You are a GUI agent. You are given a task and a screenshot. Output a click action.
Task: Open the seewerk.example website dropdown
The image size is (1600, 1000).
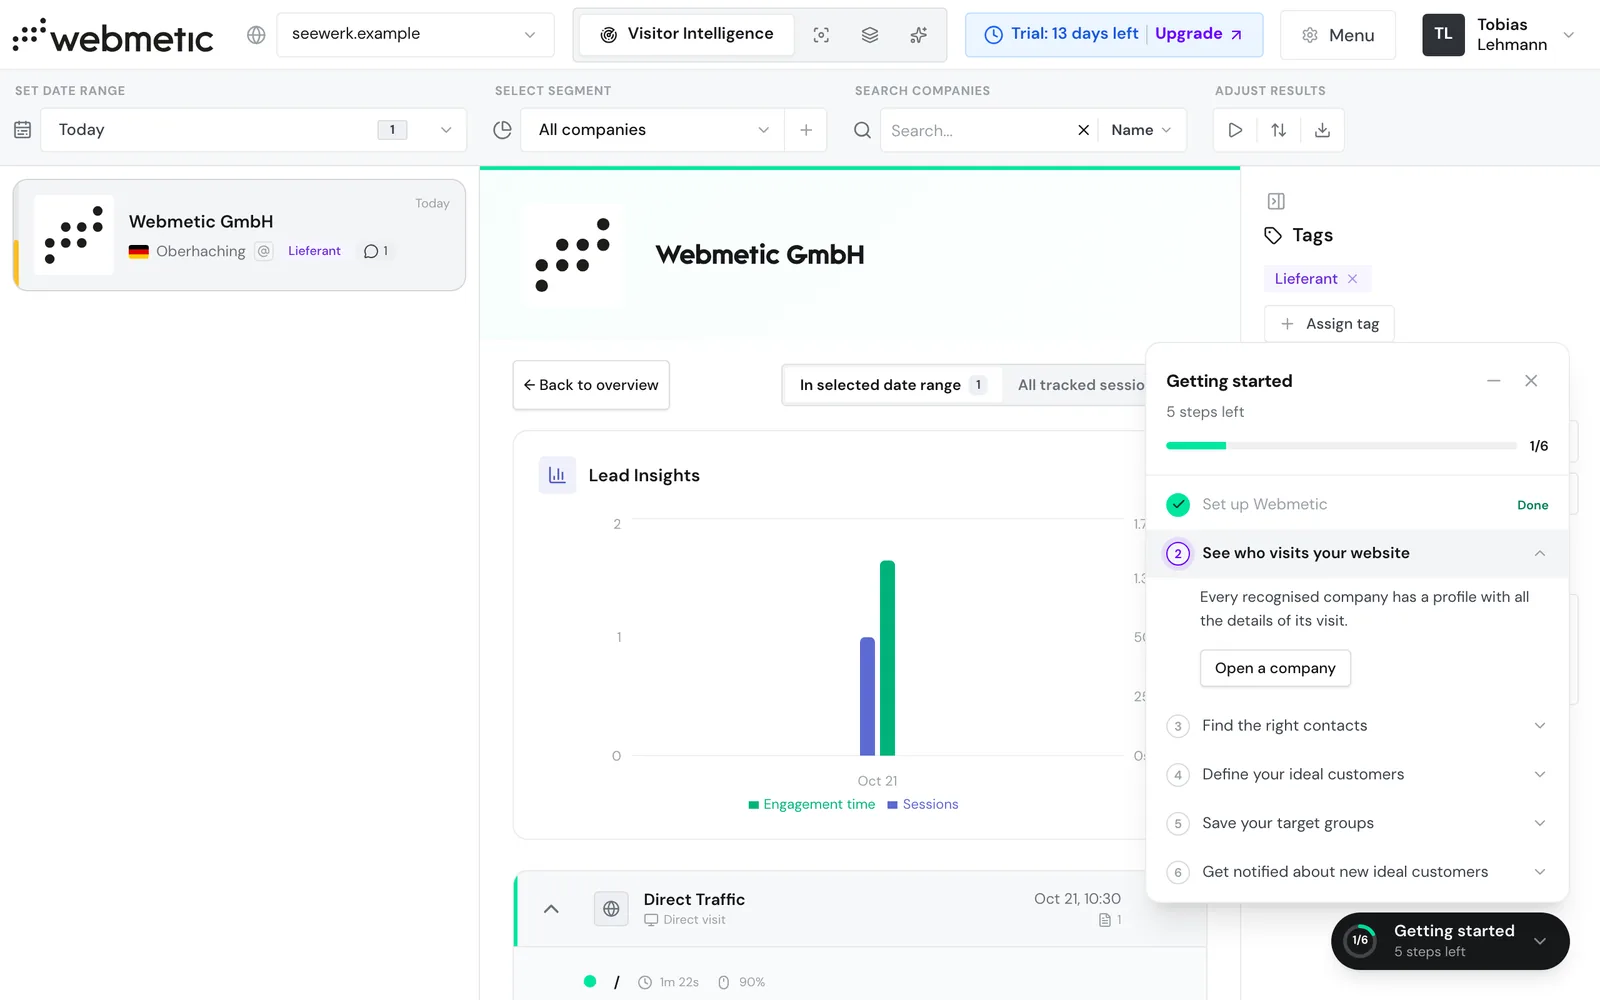coord(415,35)
